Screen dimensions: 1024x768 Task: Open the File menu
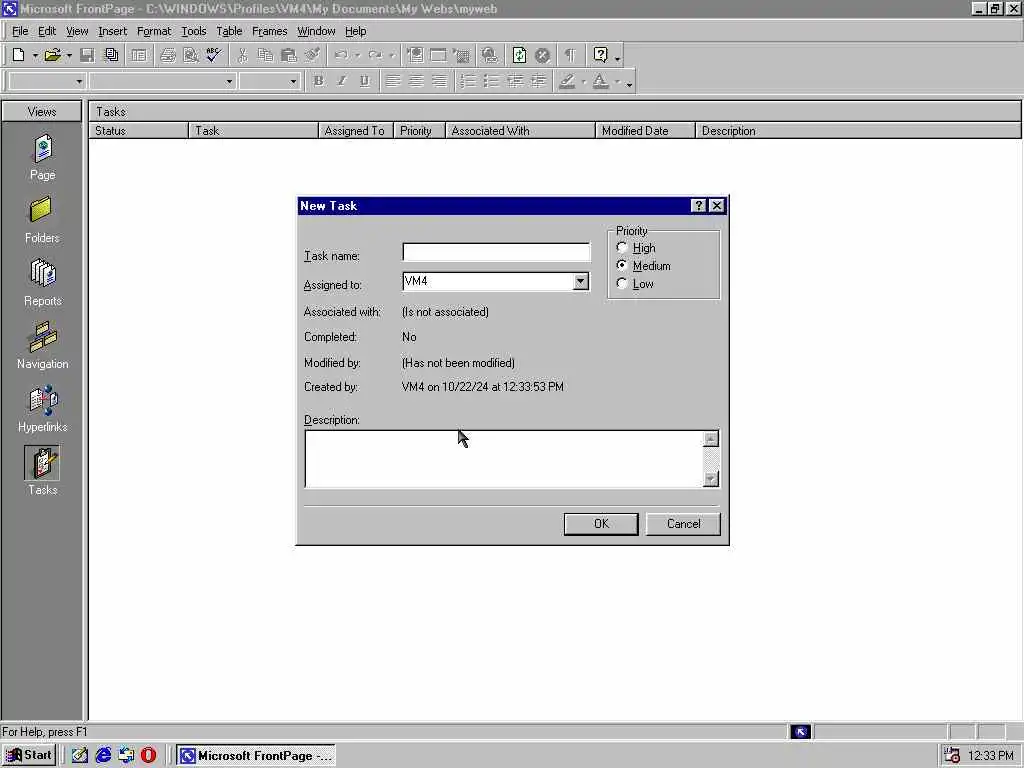tap(20, 31)
